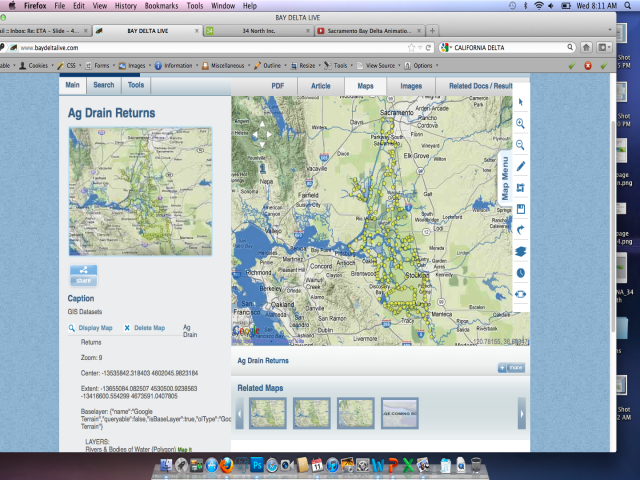Open a new tab with plus button

pos(432,31)
